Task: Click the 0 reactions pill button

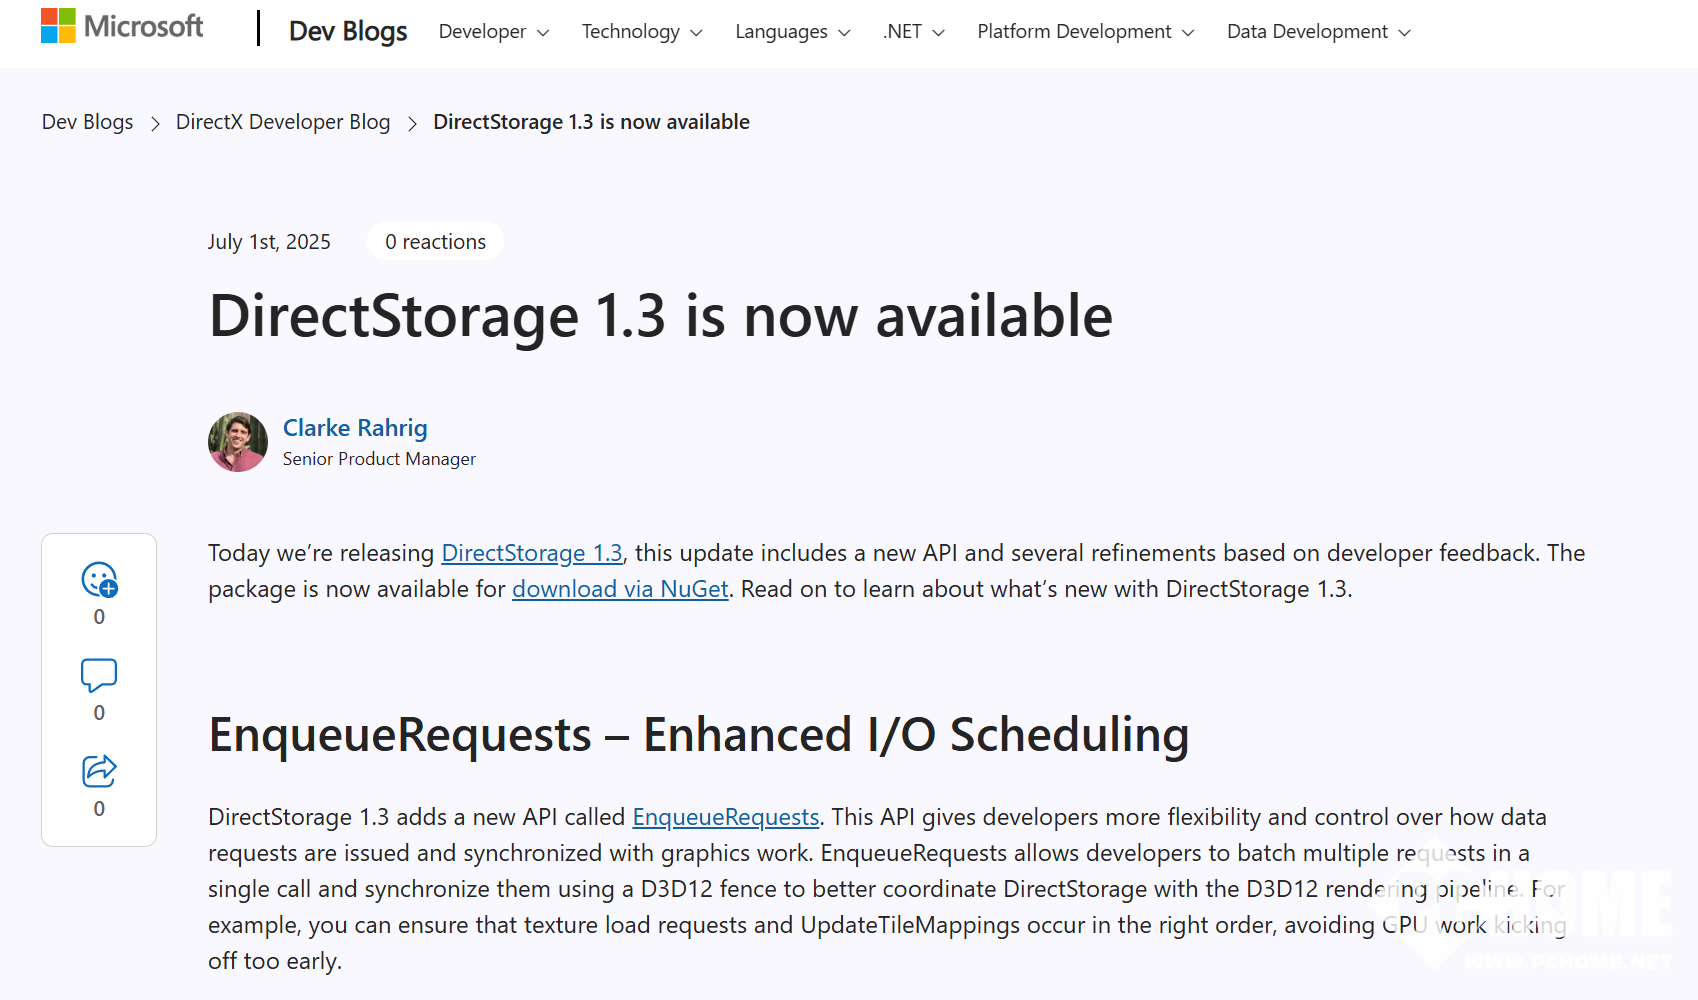Action: (x=435, y=241)
